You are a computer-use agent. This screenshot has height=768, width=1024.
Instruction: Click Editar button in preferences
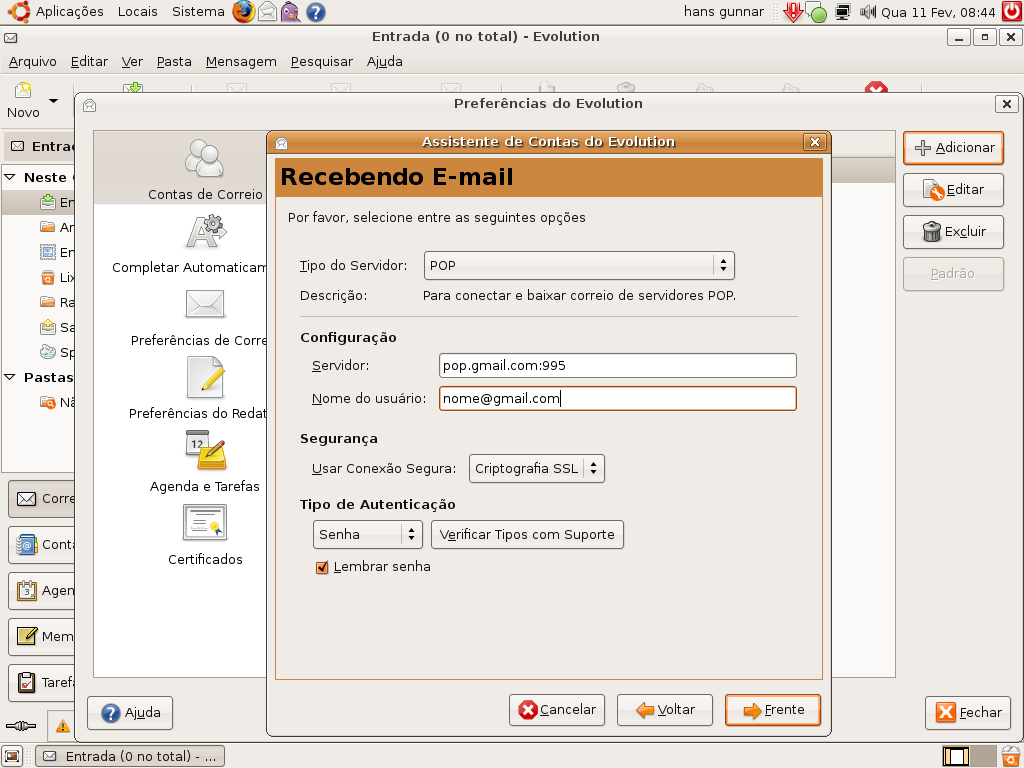coord(953,190)
